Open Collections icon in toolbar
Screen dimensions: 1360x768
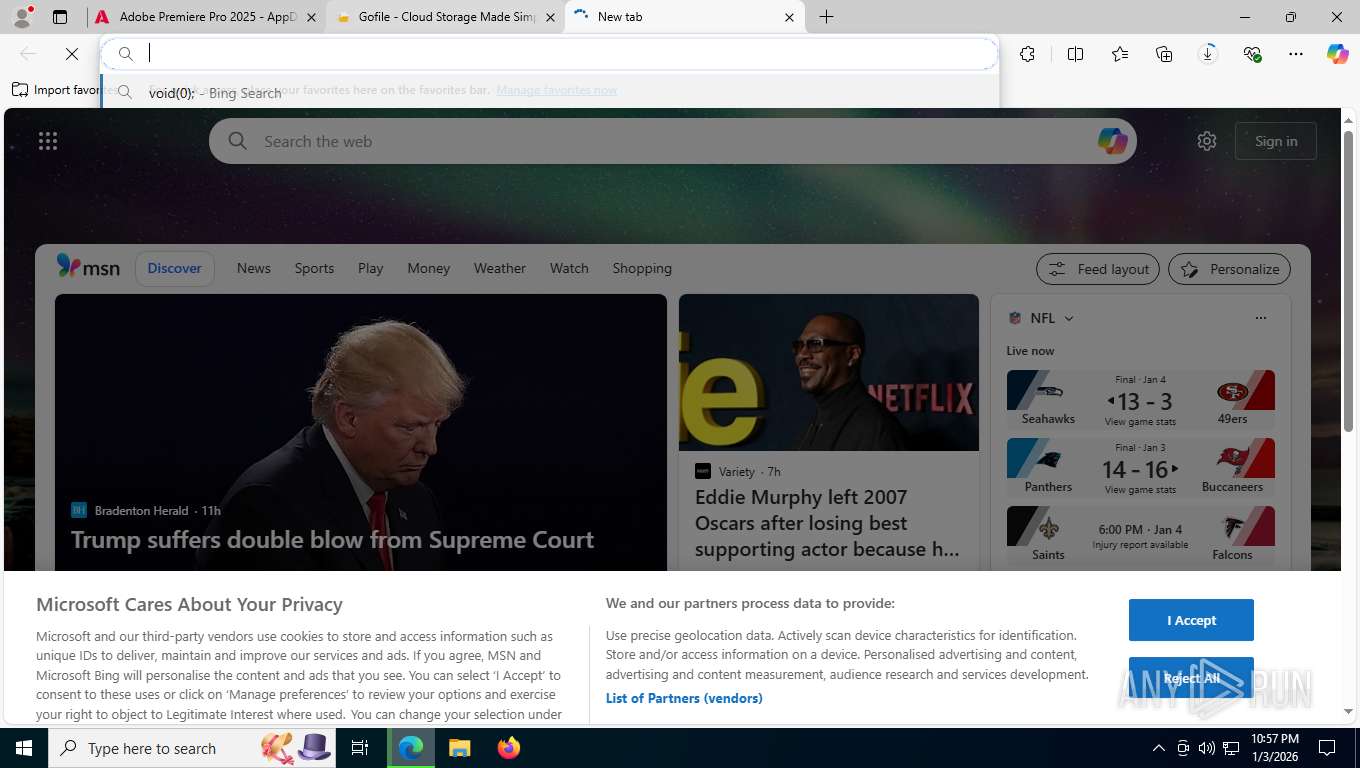coord(1164,54)
